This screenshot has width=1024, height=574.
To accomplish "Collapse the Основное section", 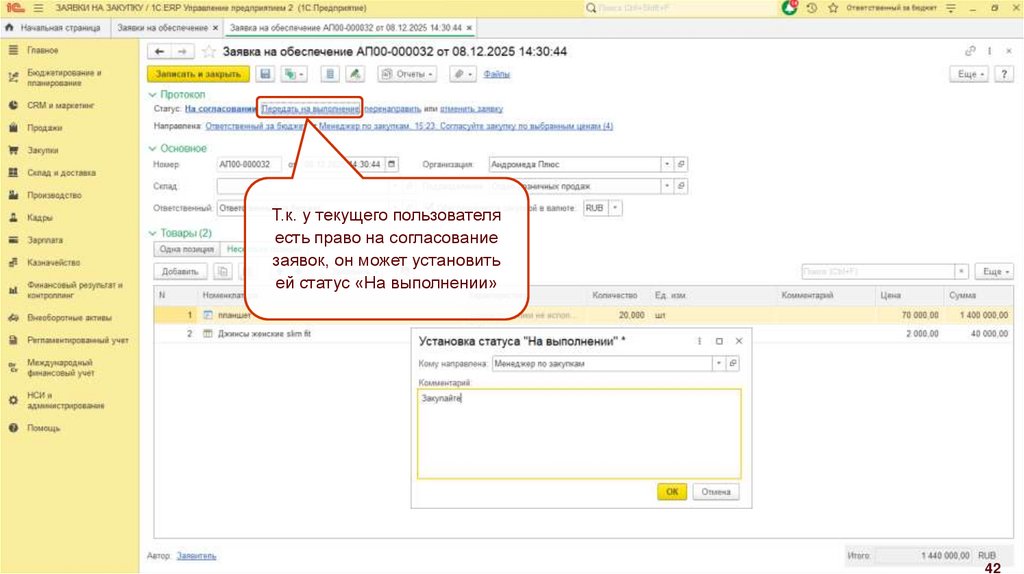I will pos(152,149).
